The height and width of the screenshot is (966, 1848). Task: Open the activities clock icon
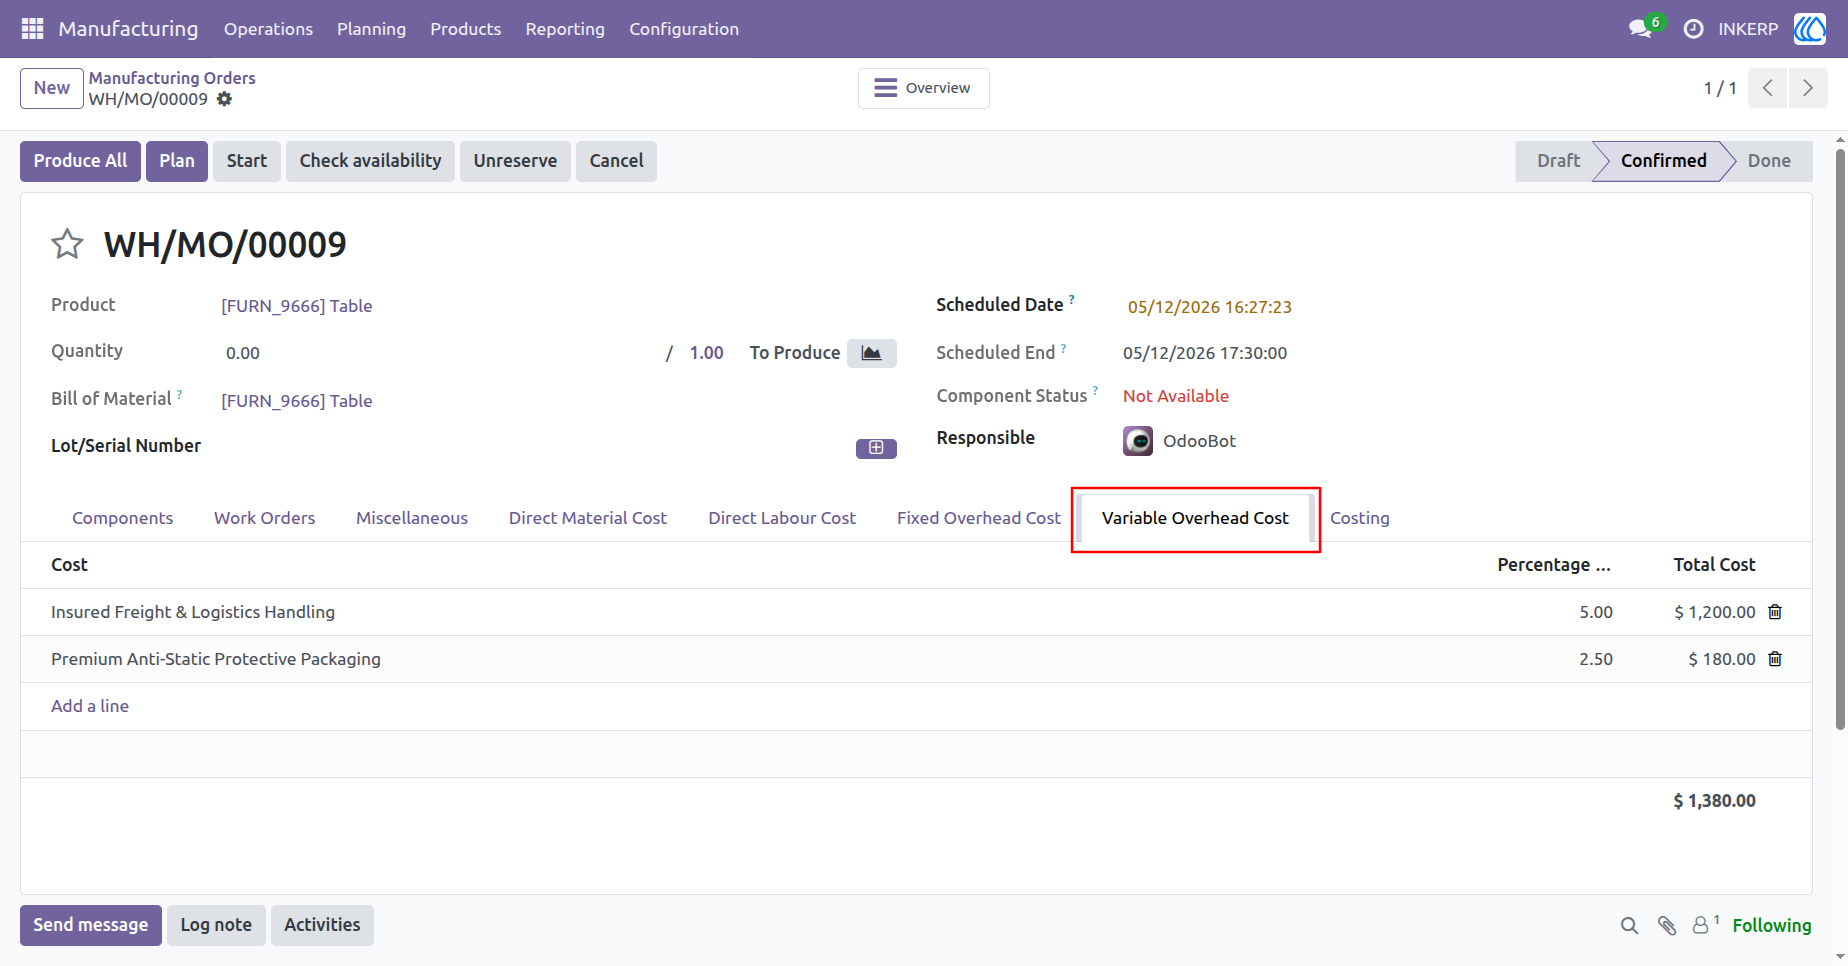pyautogui.click(x=1693, y=29)
